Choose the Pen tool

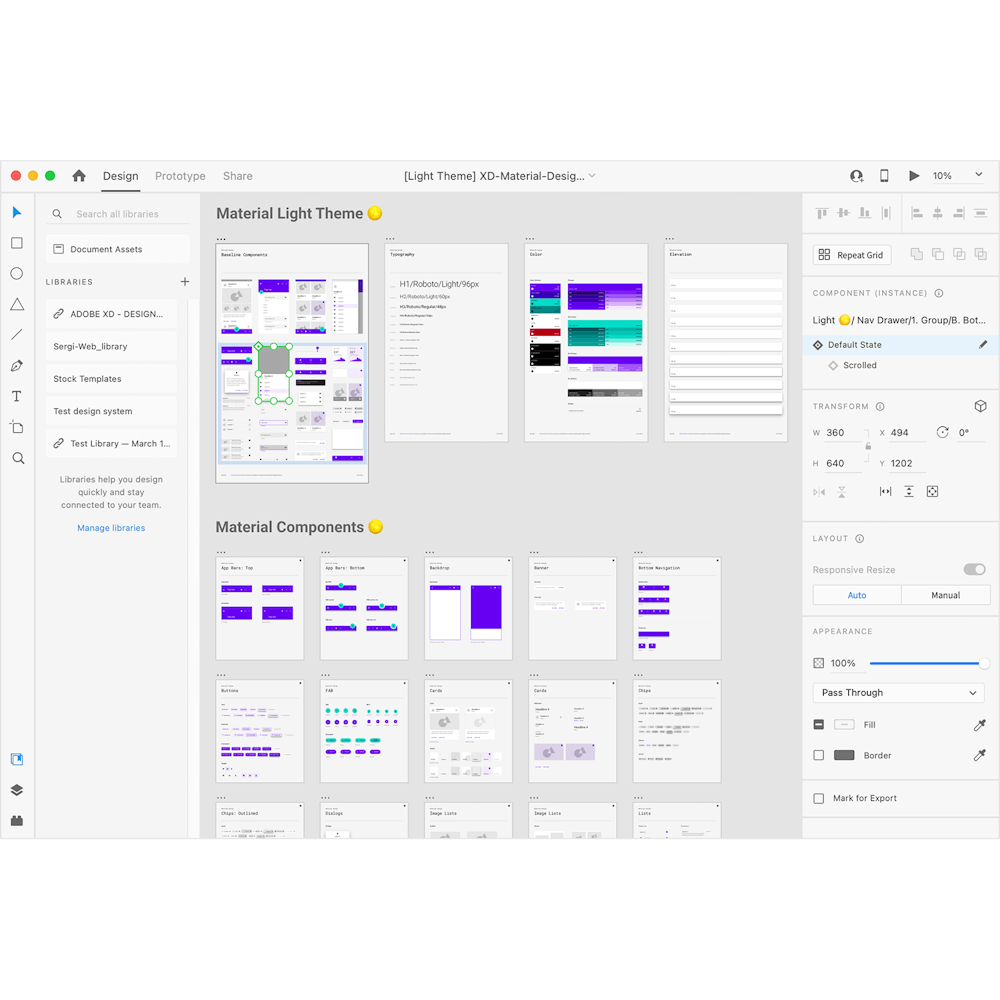click(x=16, y=366)
